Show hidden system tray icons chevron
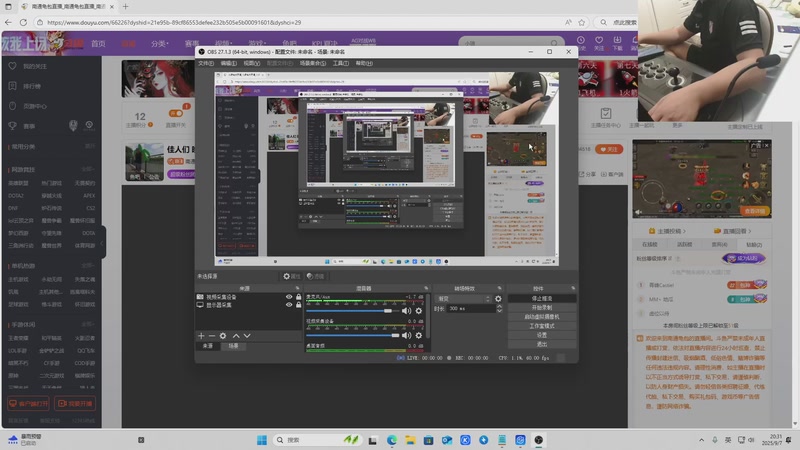 702,440
